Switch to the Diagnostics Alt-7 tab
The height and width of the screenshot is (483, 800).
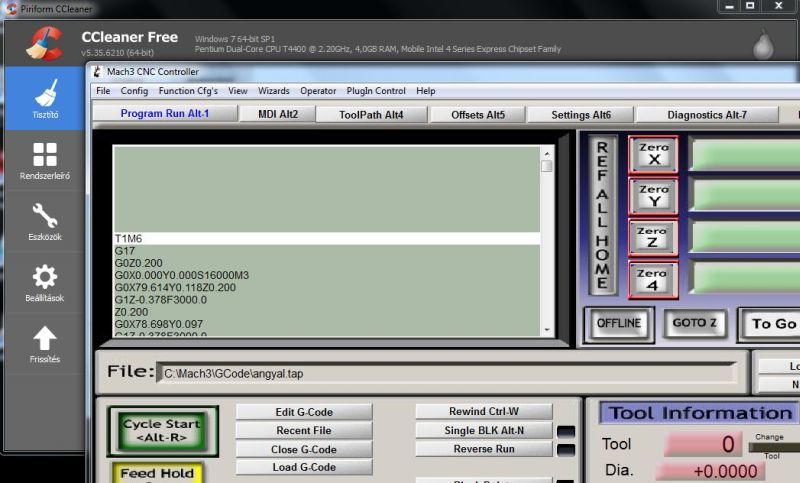[706, 115]
